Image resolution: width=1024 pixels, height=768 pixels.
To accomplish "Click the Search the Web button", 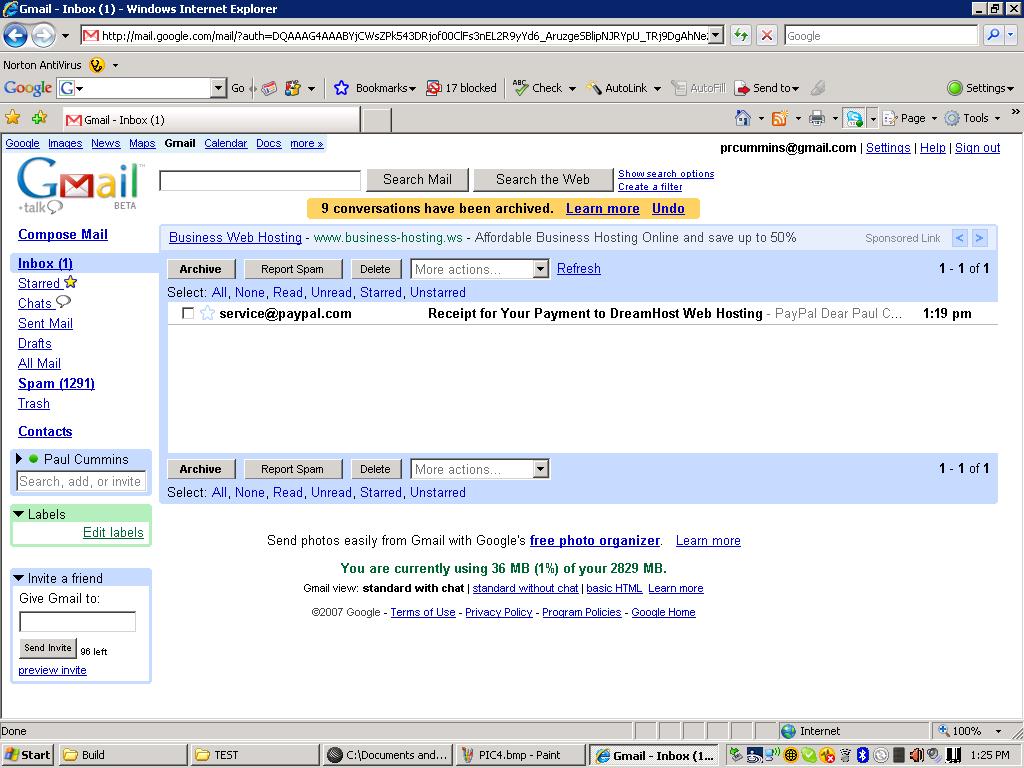I will [x=543, y=180].
